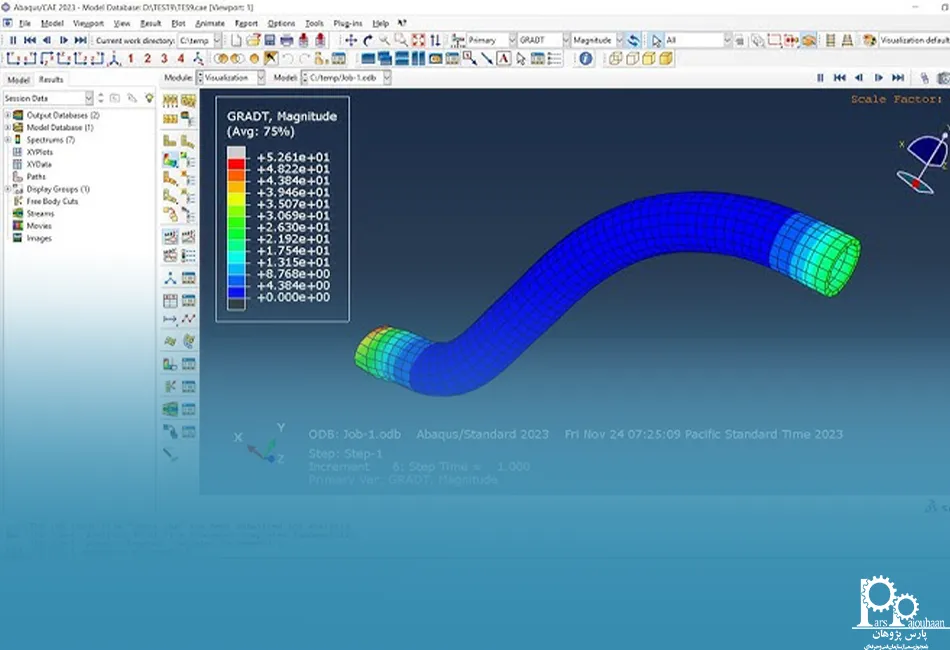Click the synchronize field output arrows icon

coord(633,41)
